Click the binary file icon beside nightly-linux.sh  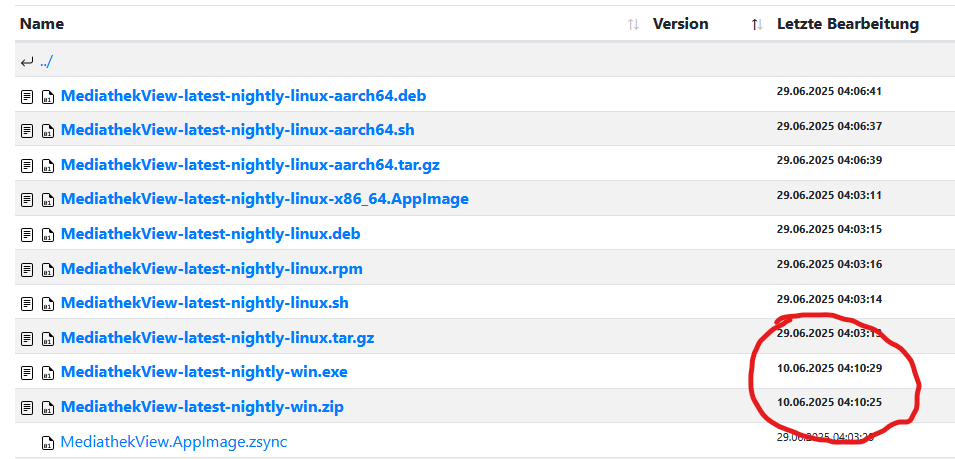(x=47, y=303)
